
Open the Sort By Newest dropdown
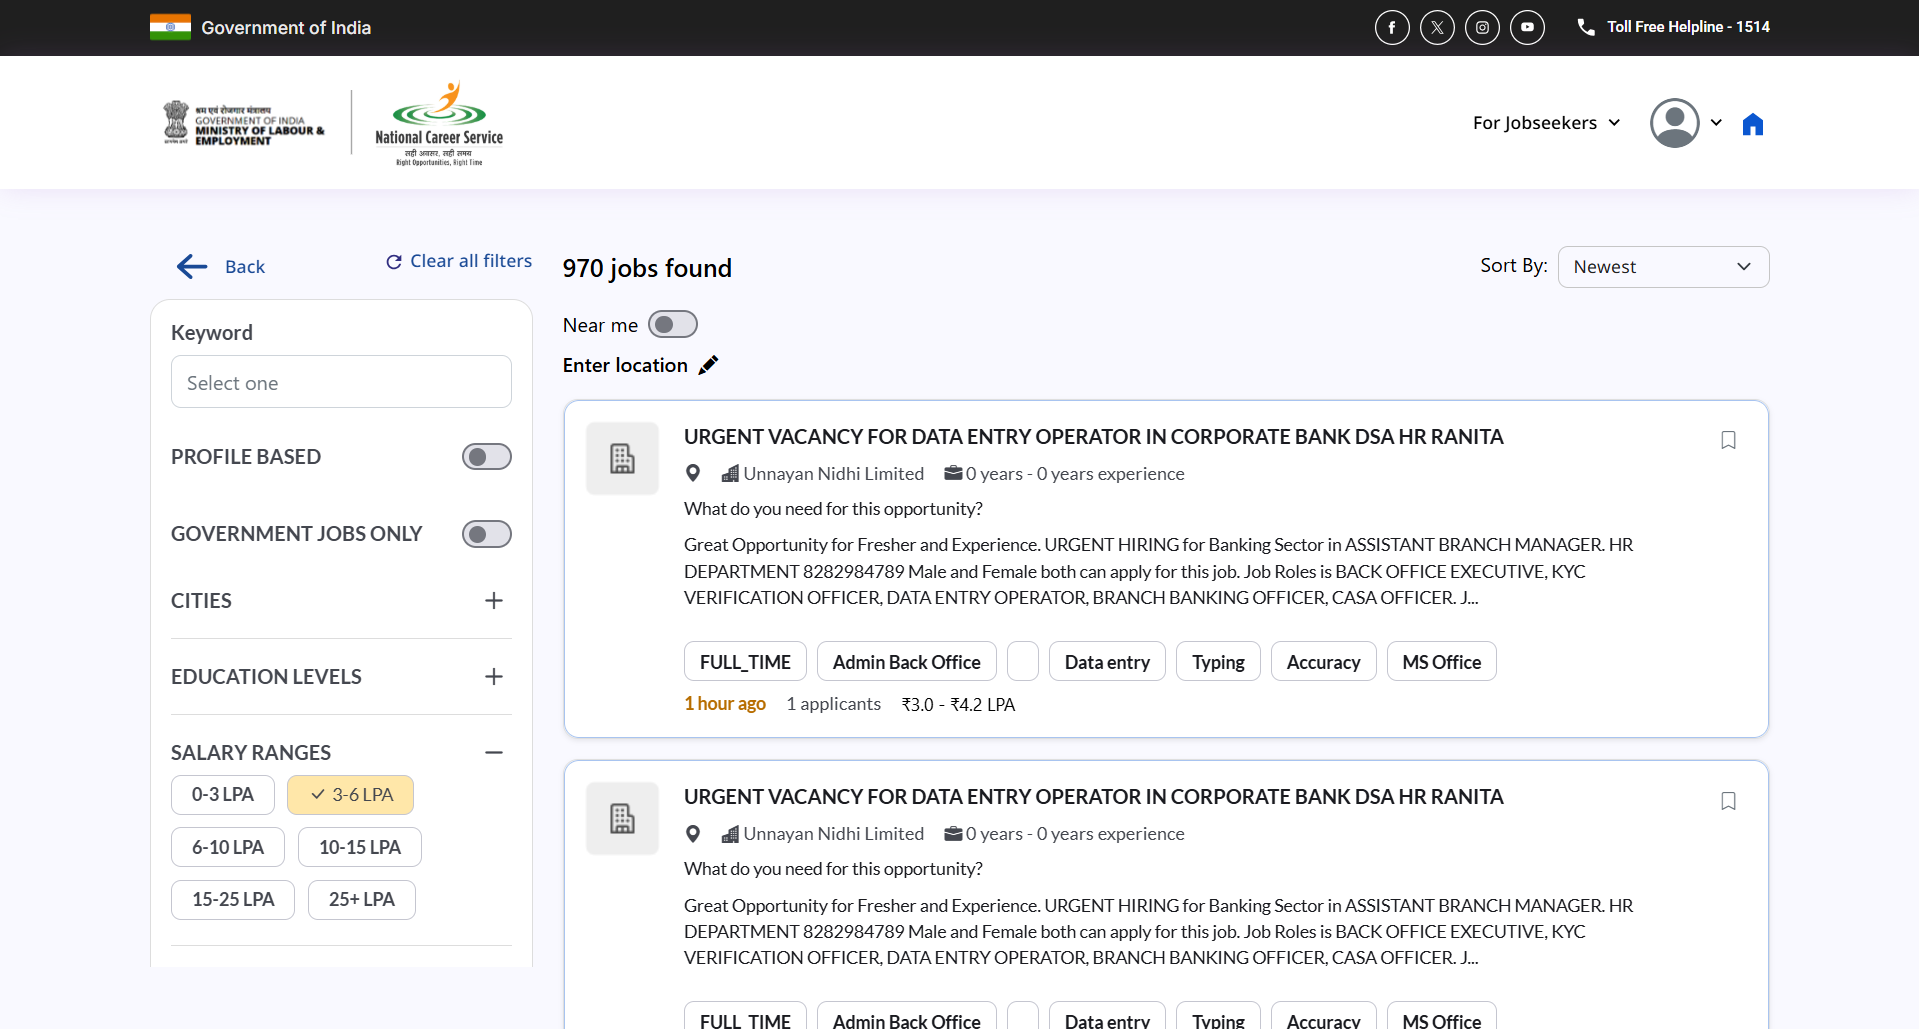1662,267
